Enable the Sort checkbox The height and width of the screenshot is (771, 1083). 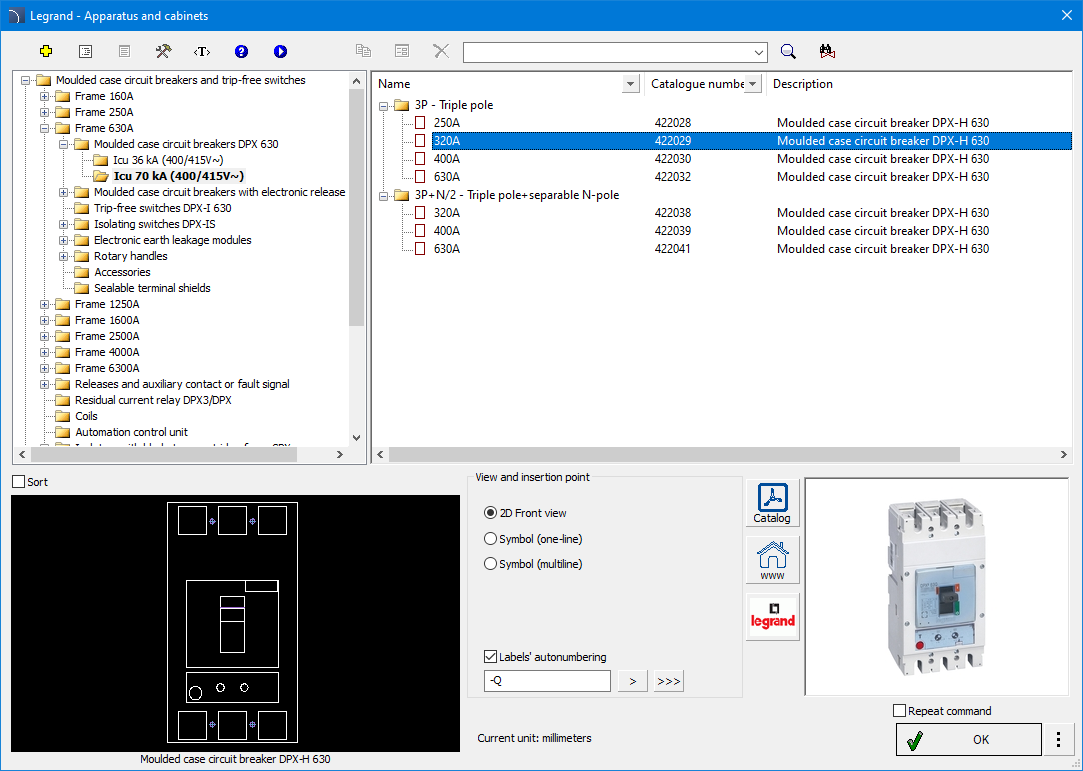[19, 482]
